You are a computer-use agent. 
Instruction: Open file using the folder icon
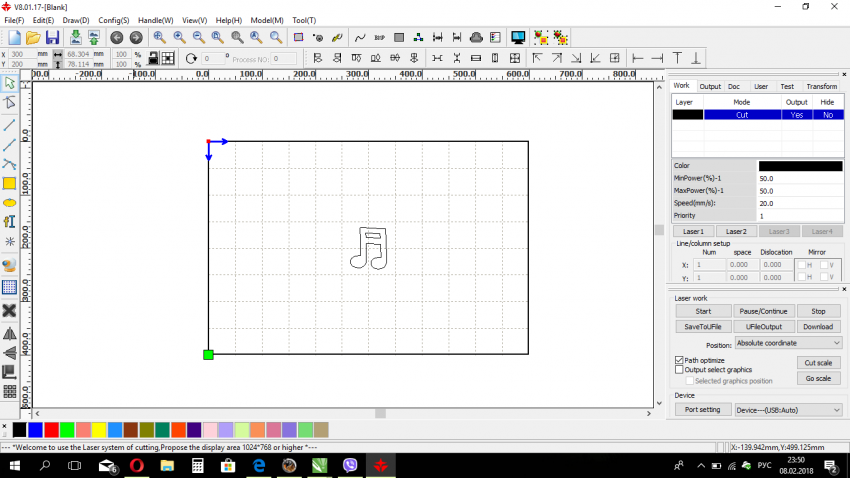(32, 37)
